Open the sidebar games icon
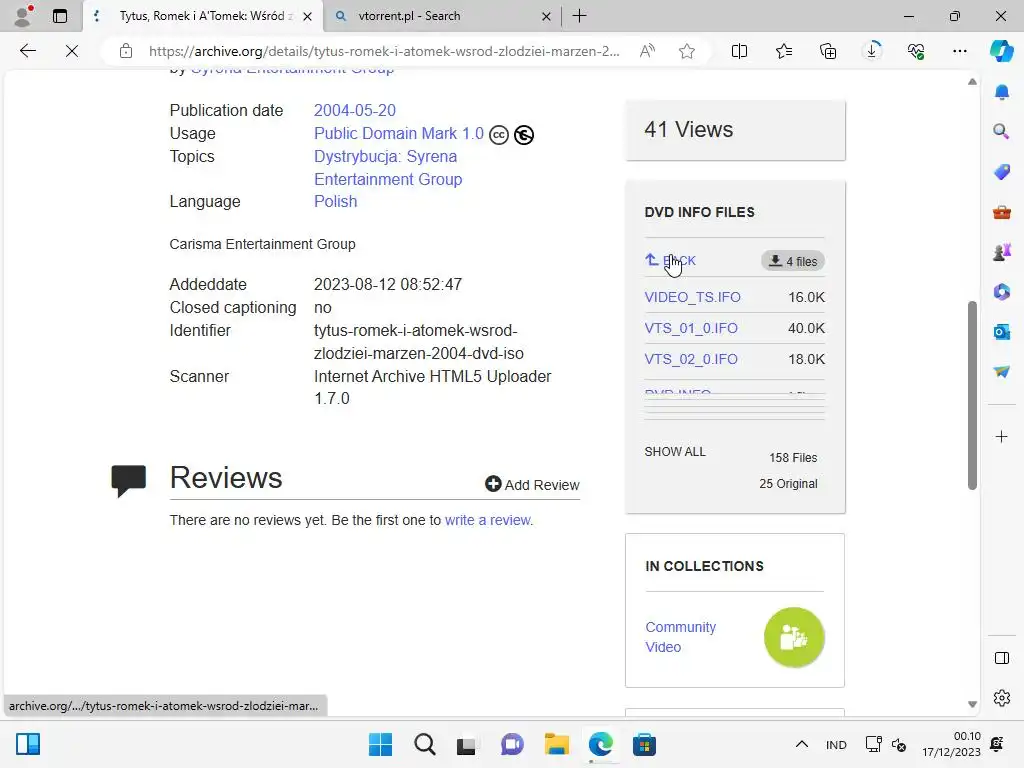The image size is (1024, 768). [1002, 251]
